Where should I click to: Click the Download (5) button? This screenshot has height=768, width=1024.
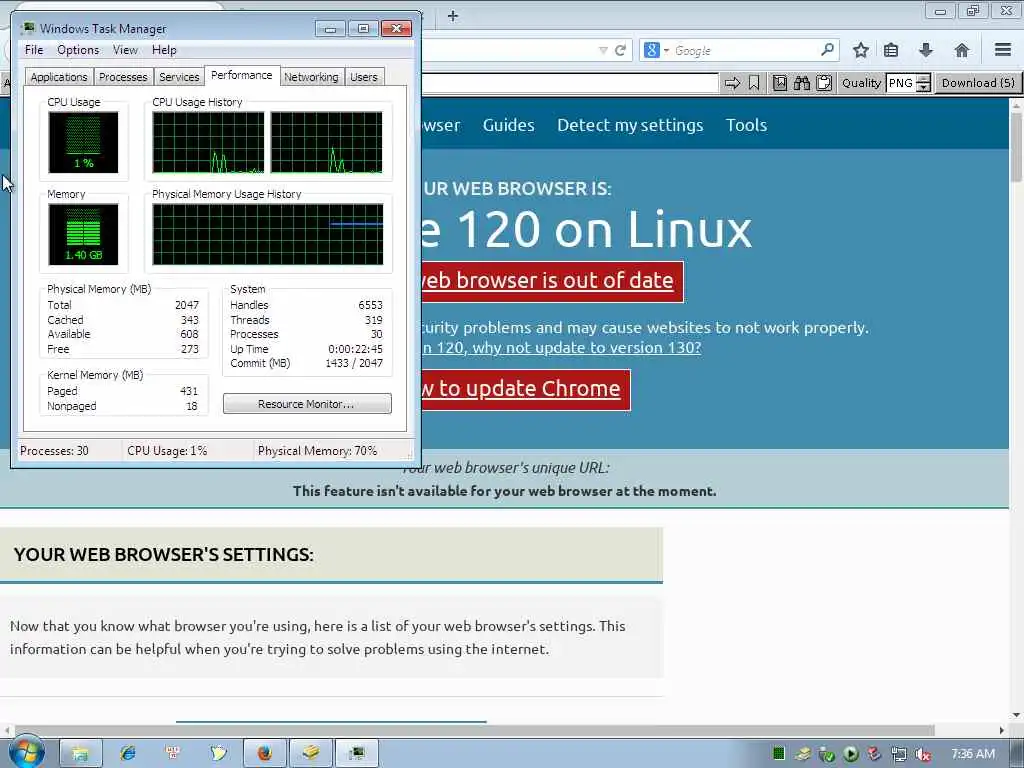(978, 83)
